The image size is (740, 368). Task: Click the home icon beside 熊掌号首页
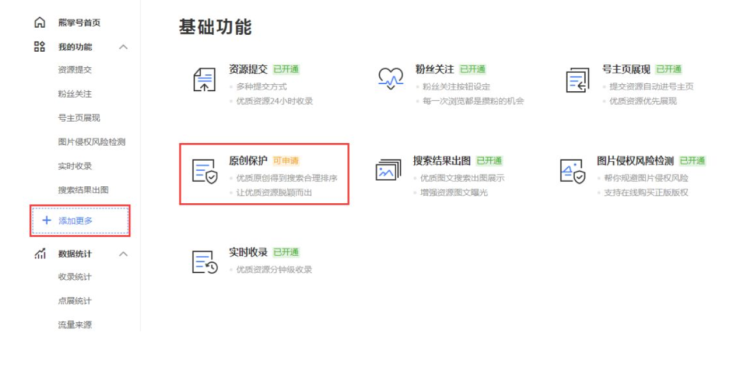(40, 23)
